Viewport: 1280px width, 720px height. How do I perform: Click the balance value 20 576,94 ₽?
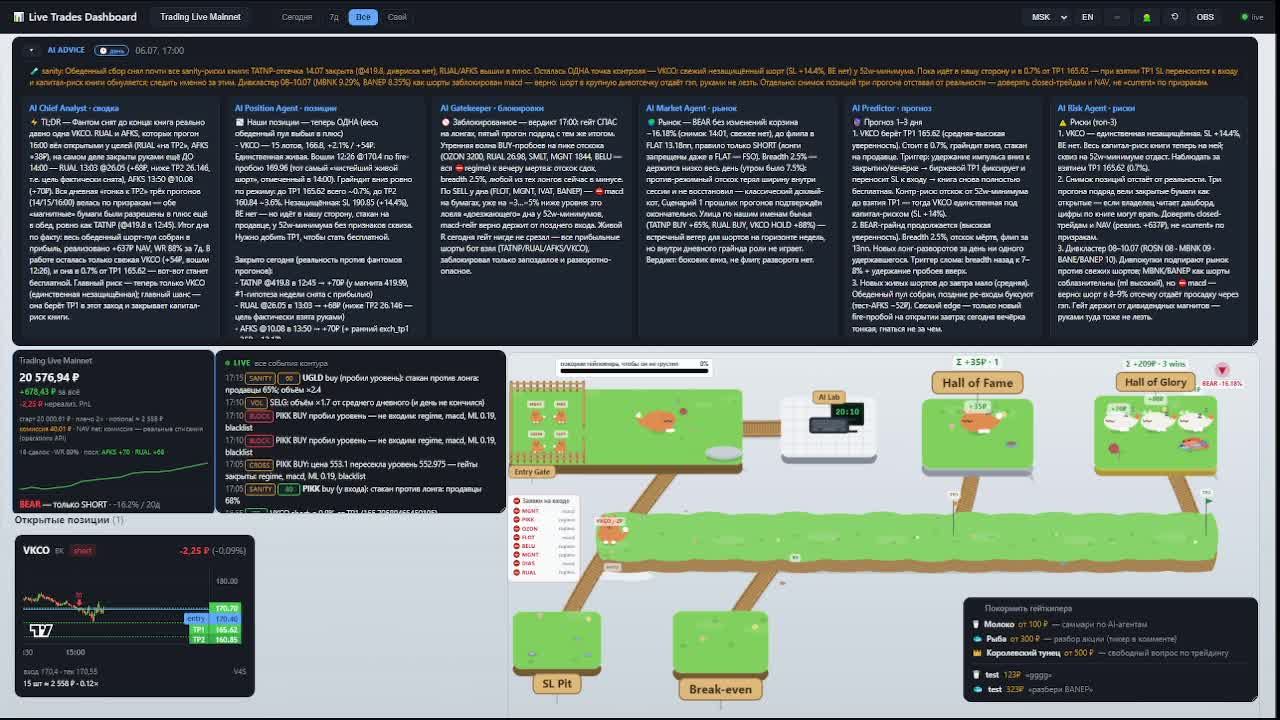tap(49, 377)
